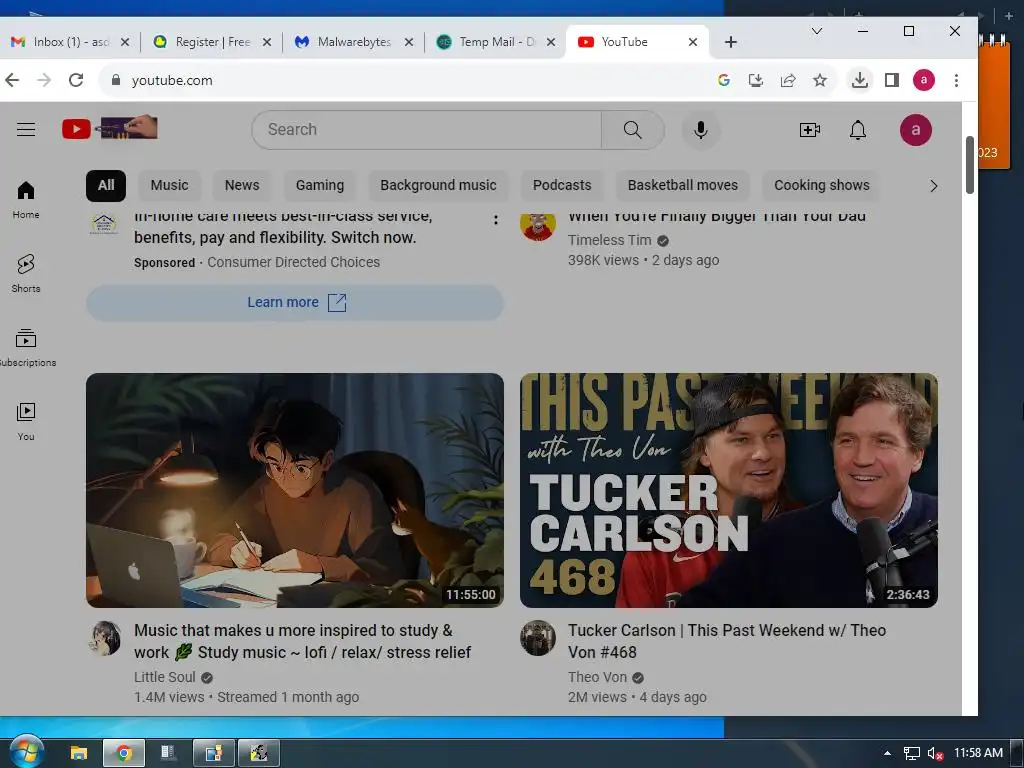1024x768 pixels.
Task: Share this page icon
Action: click(x=788, y=80)
